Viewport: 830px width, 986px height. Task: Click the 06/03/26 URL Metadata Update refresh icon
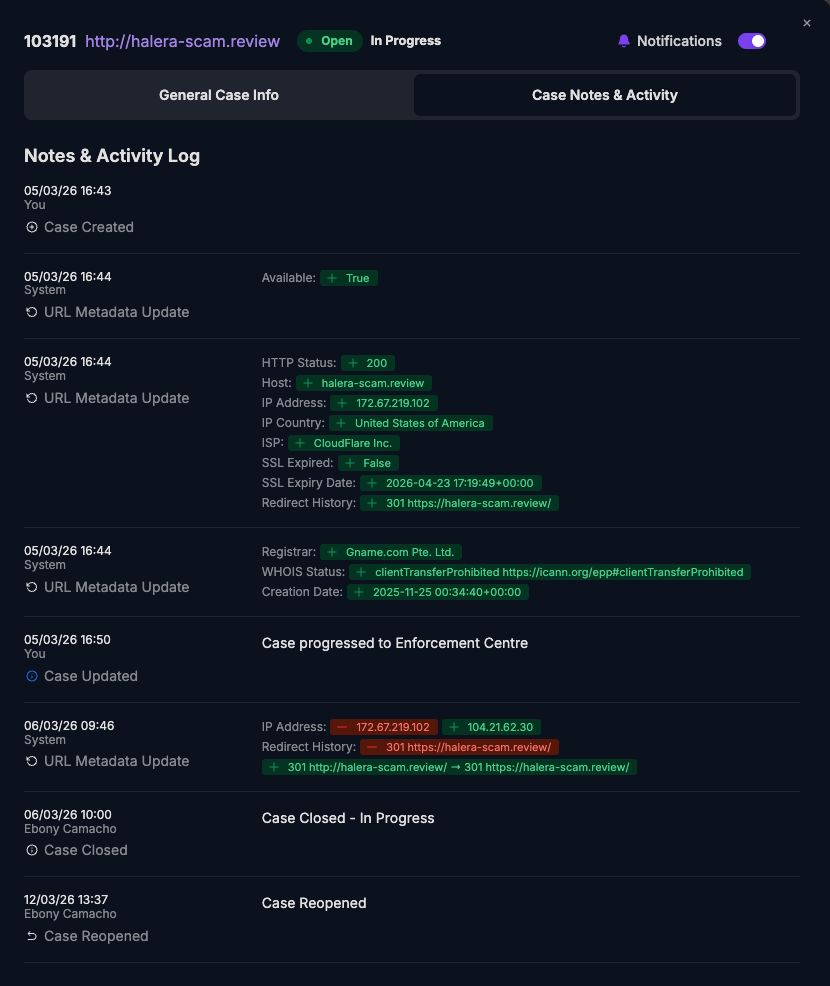(32, 761)
